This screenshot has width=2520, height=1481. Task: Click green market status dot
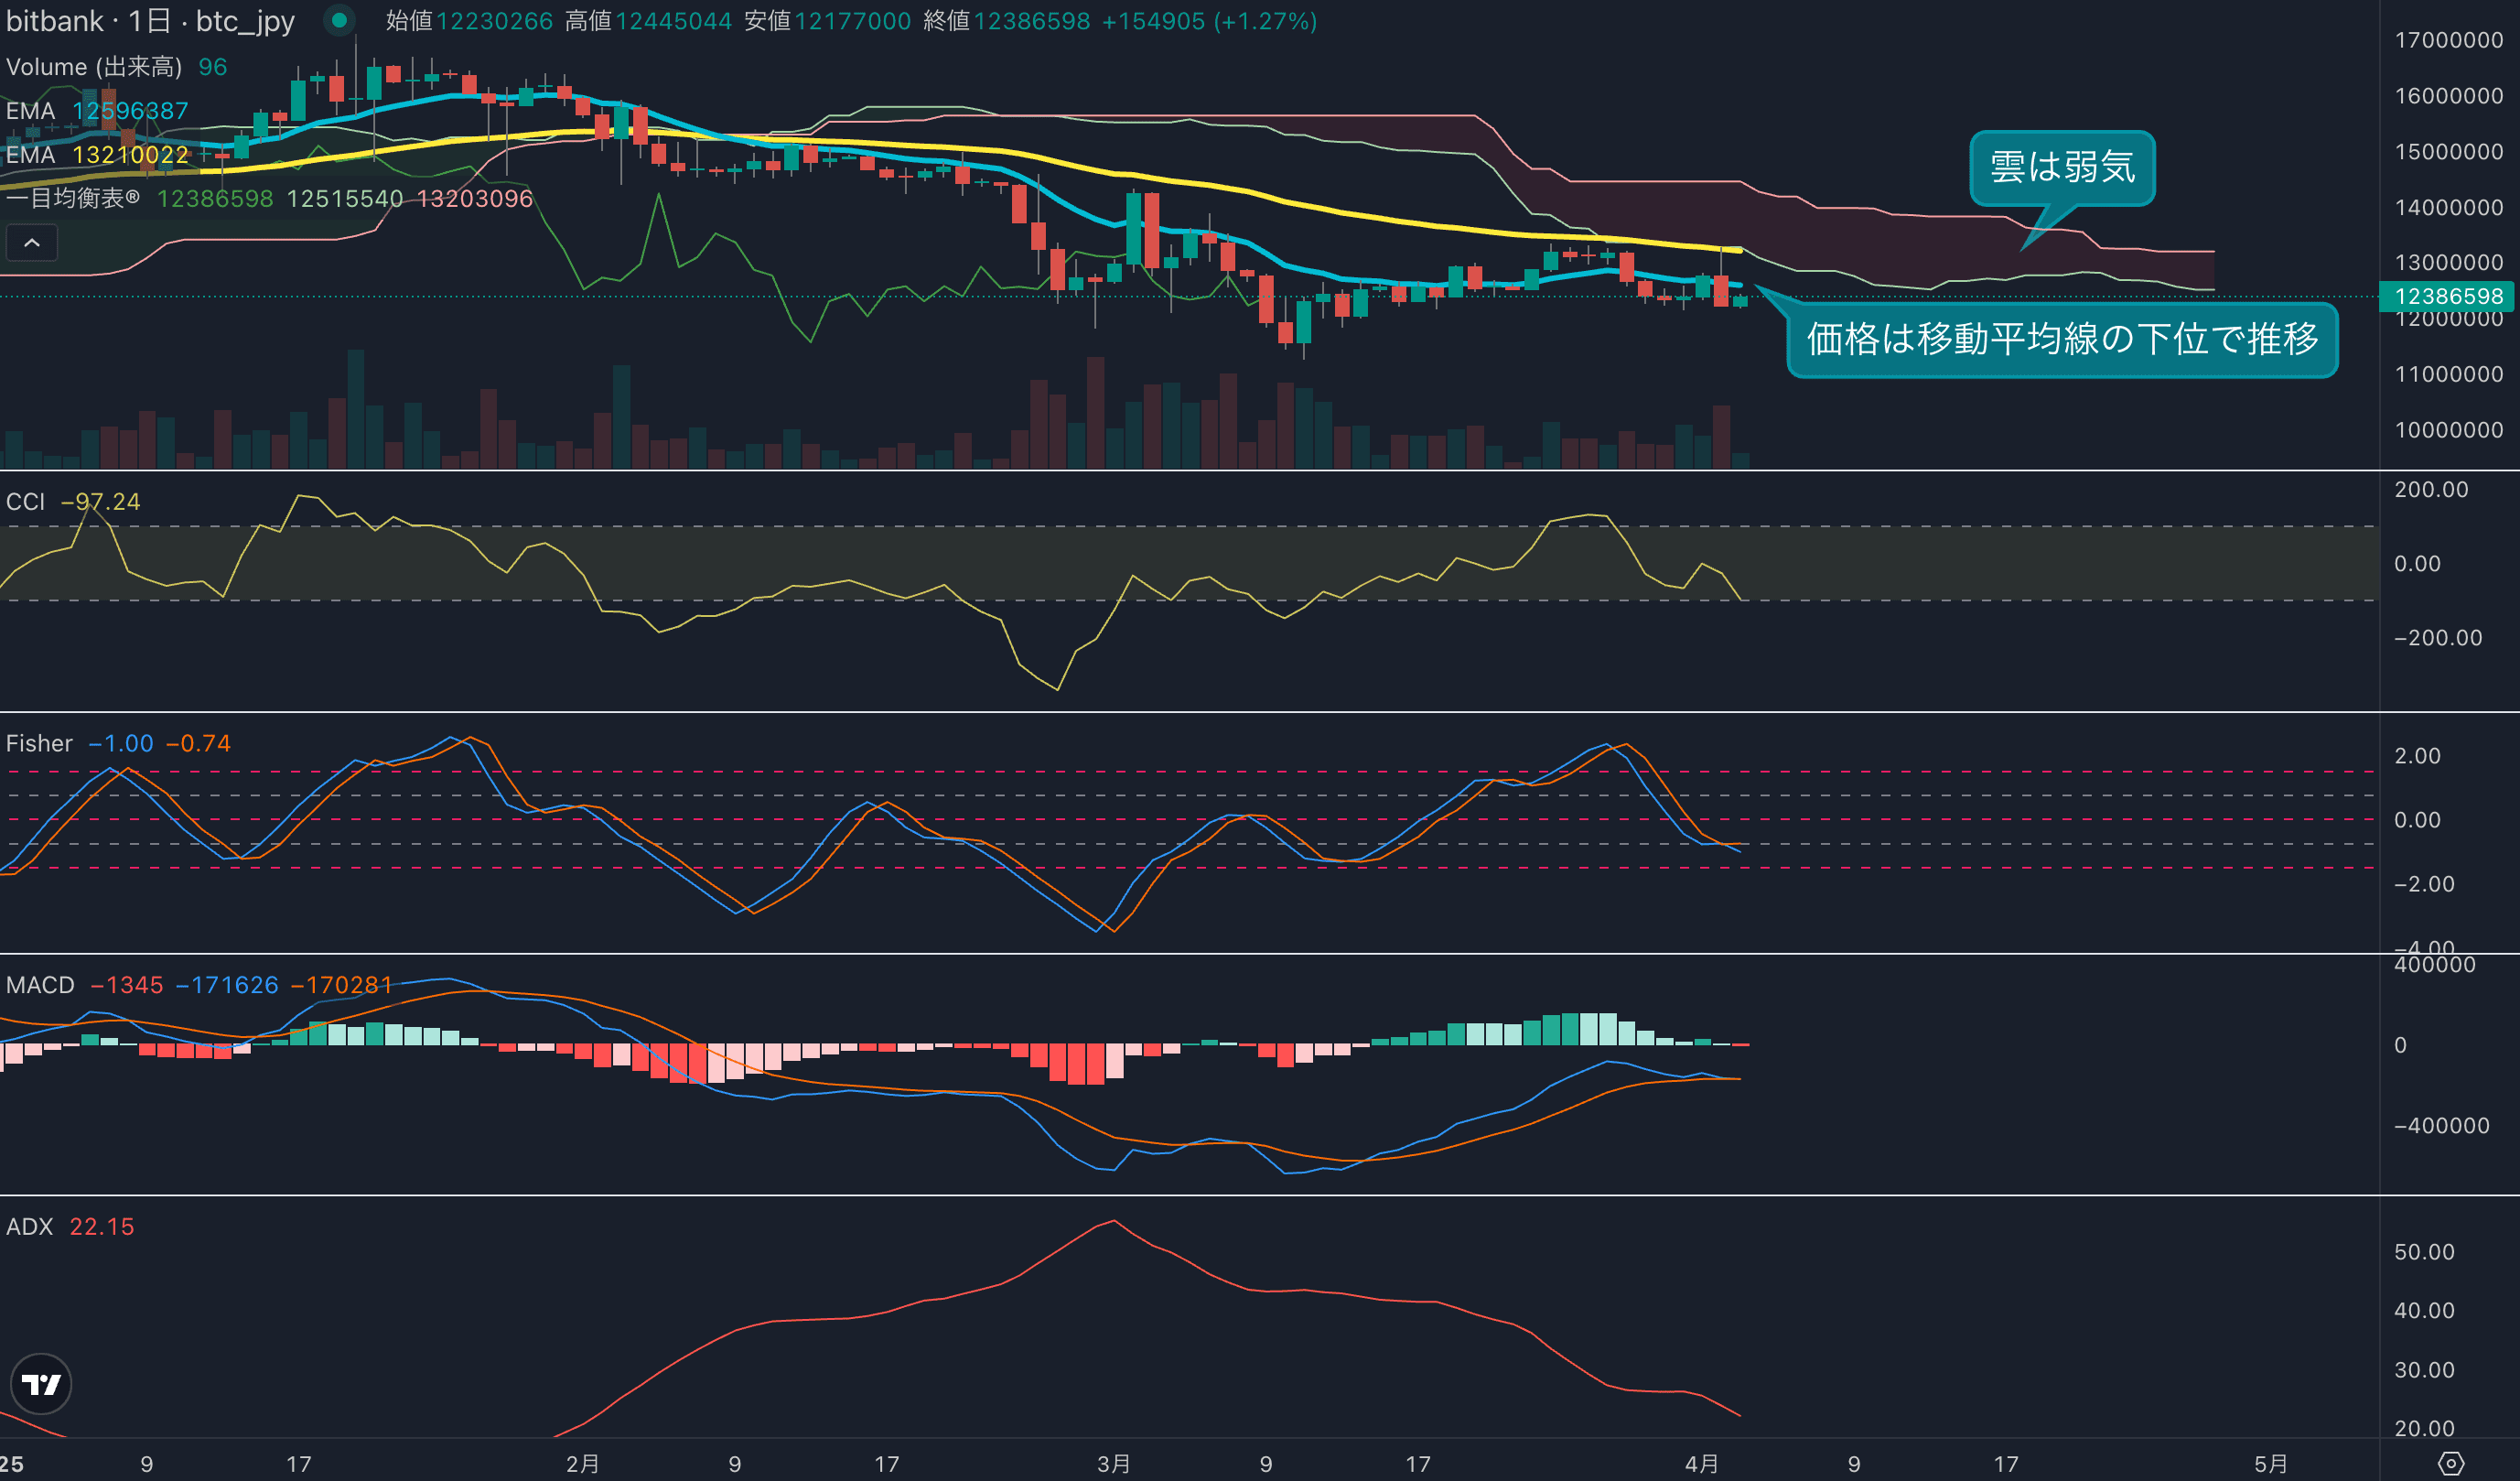(339, 20)
